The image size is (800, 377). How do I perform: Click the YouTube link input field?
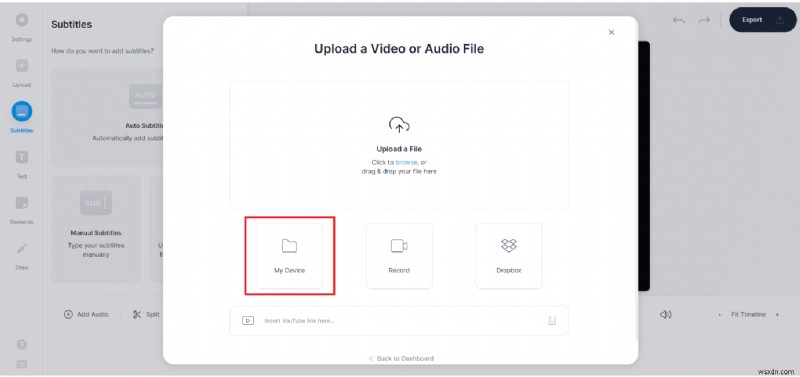click(x=399, y=321)
